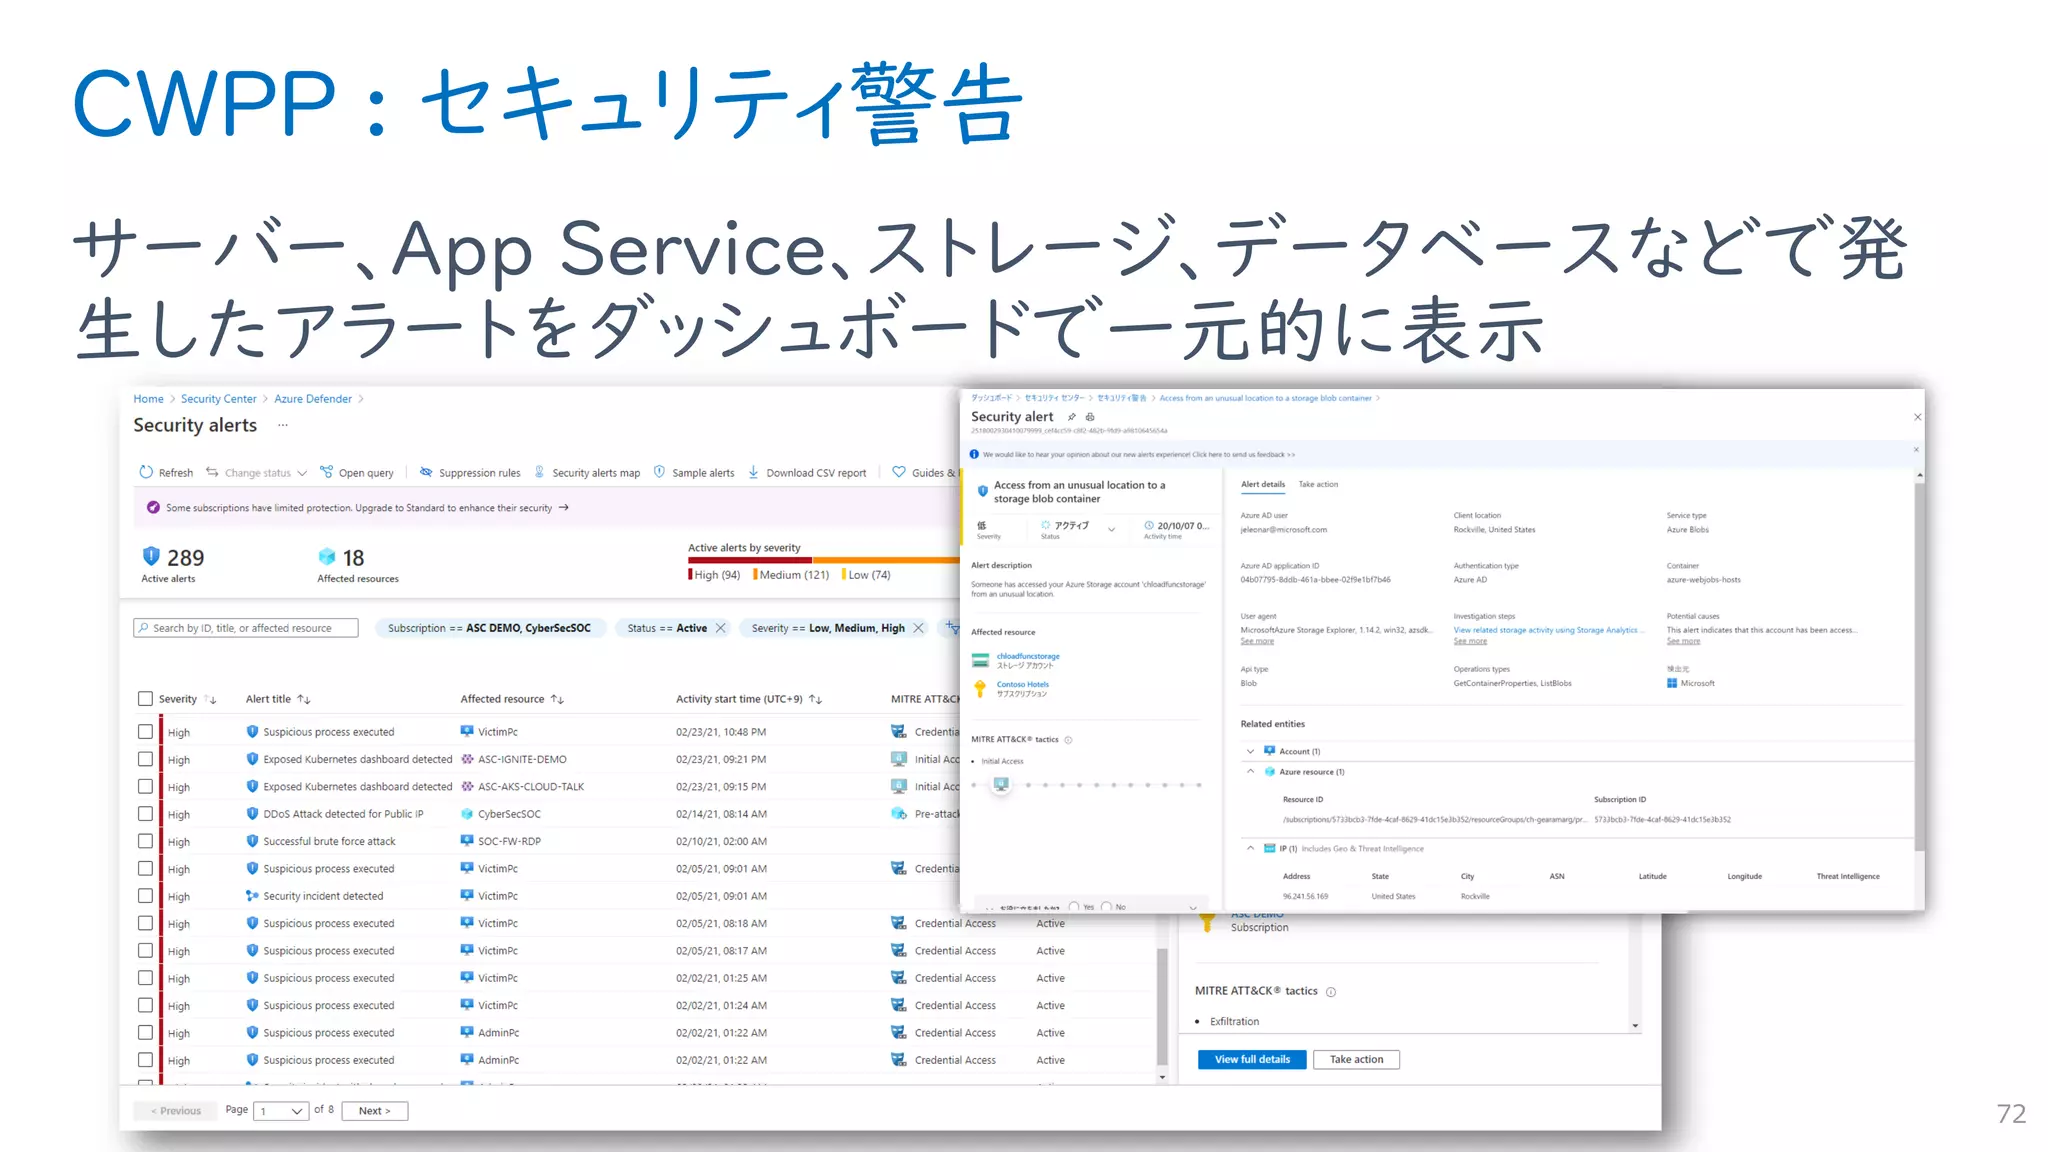Click the Suppression rules icon
The width and height of the screenshot is (2048, 1152).
pyautogui.click(x=426, y=472)
